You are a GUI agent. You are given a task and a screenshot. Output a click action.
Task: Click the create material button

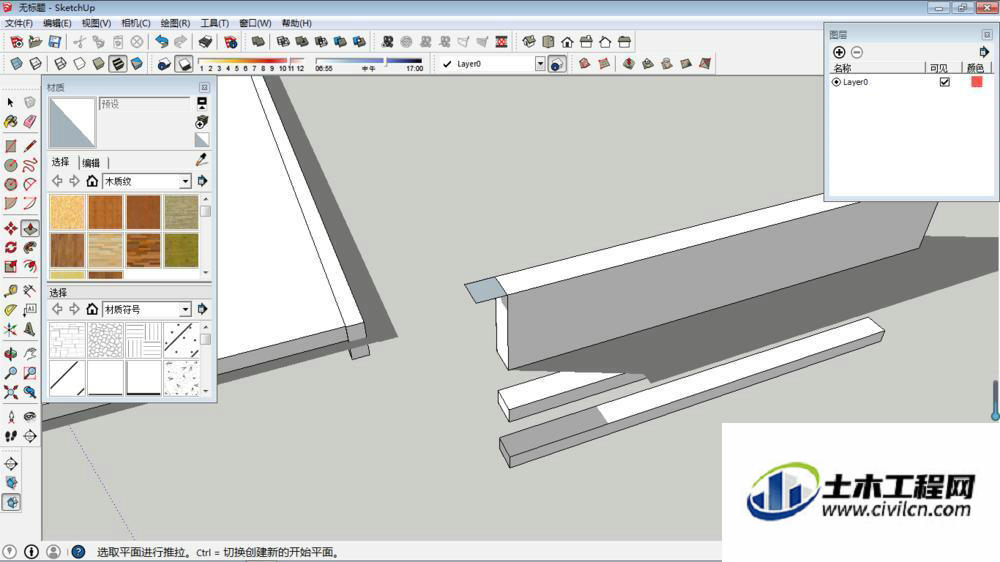click(202, 121)
